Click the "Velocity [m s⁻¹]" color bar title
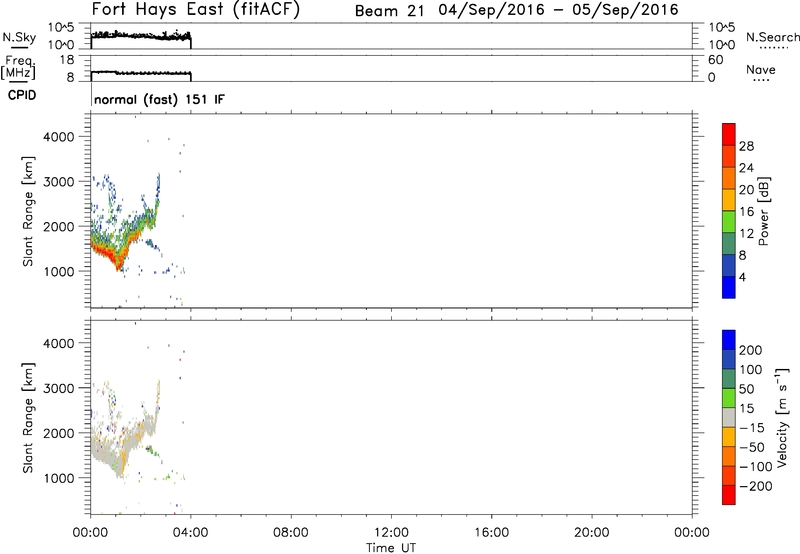 [782, 417]
